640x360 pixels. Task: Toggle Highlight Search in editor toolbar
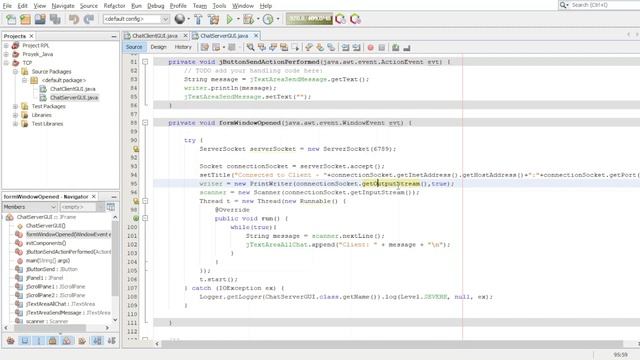(284, 47)
